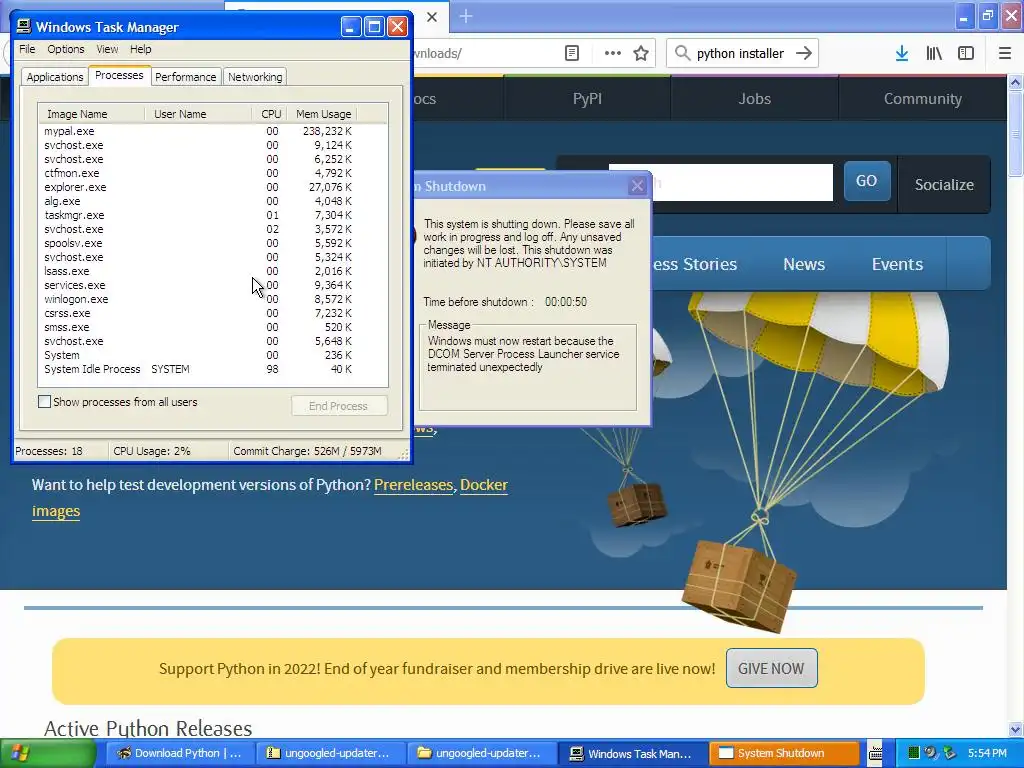Open Task Manager File menu
The width and height of the screenshot is (1024, 768).
(x=27, y=49)
